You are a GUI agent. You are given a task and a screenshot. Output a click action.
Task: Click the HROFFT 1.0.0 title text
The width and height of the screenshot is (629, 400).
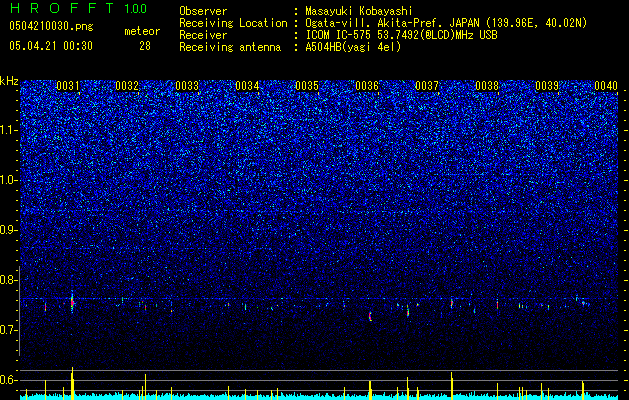coord(78,8)
